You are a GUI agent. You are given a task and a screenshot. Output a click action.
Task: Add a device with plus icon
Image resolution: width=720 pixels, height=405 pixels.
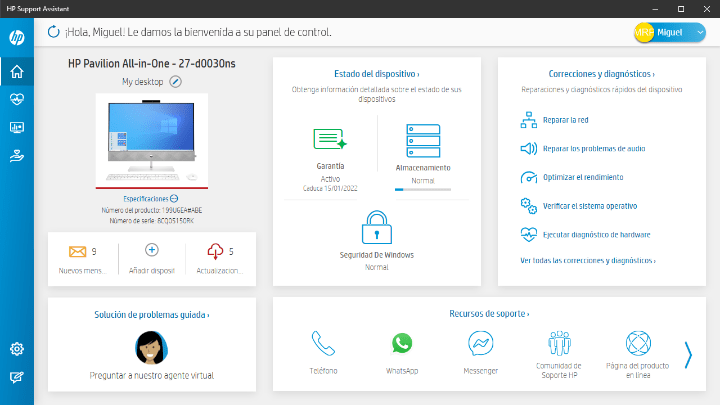[x=152, y=250]
